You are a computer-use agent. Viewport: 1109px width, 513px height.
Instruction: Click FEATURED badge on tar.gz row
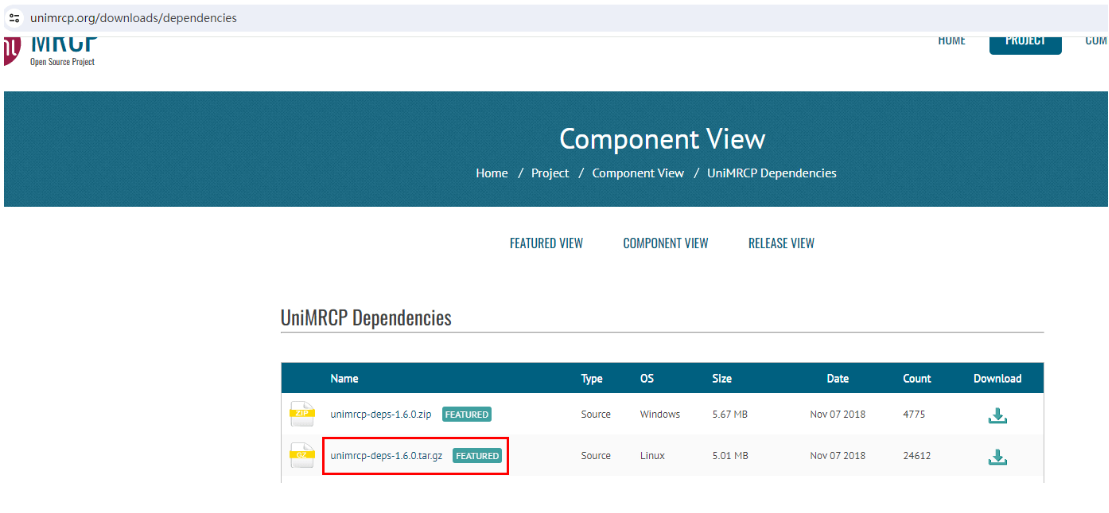[x=477, y=456]
